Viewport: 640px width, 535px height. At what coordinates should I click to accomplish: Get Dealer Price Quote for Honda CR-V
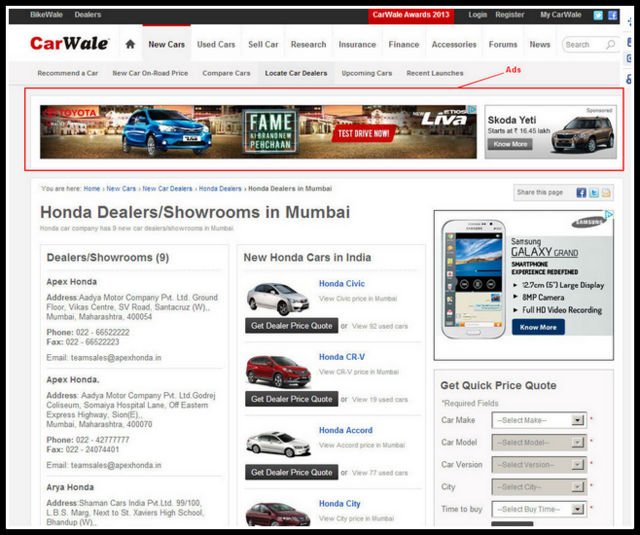point(291,399)
